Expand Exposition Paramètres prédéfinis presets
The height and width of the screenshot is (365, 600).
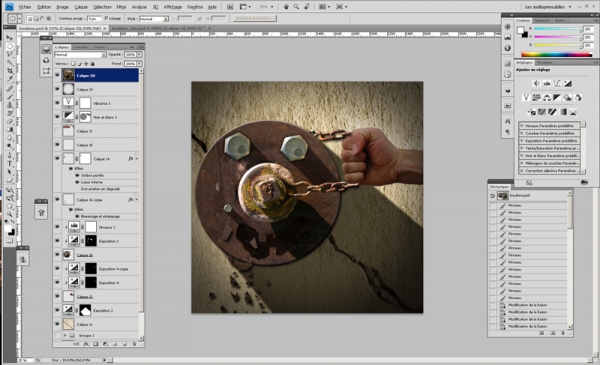point(522,140)
